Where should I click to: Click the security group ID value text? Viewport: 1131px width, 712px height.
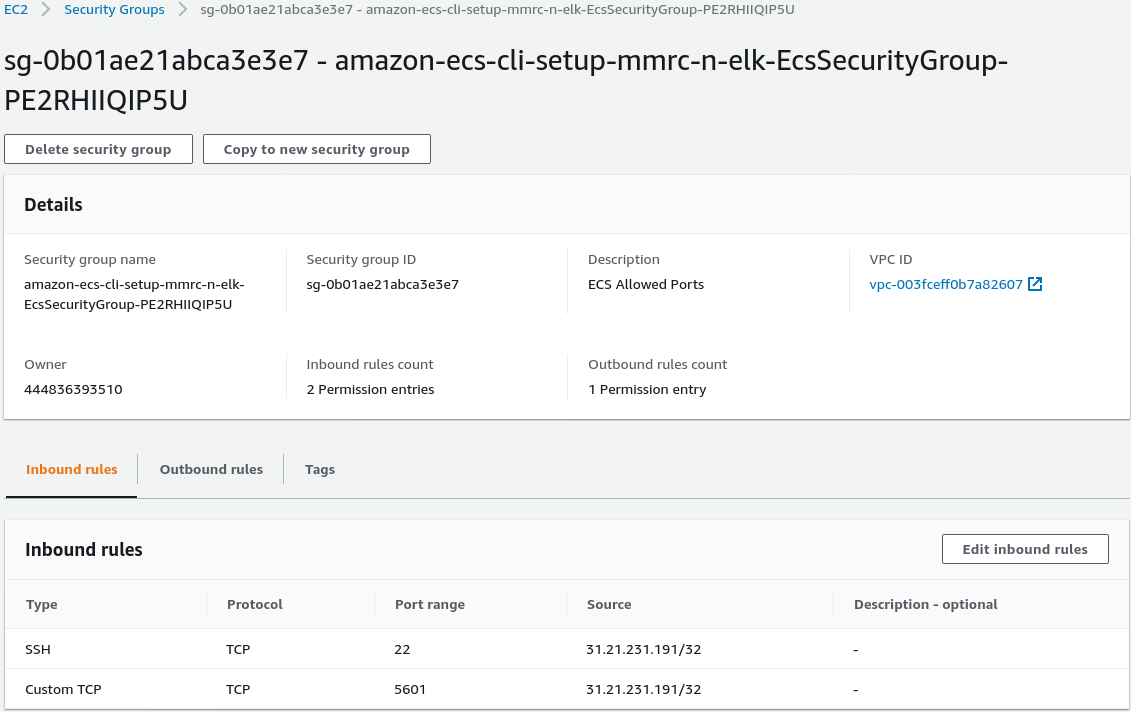(x=383, y=285)
